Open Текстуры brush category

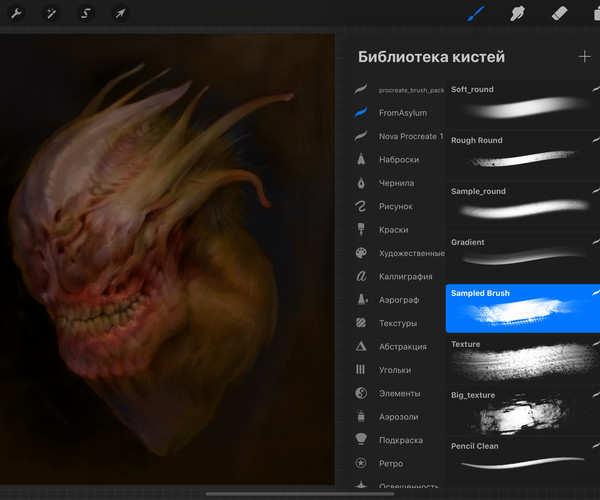(x=398, y=323)
